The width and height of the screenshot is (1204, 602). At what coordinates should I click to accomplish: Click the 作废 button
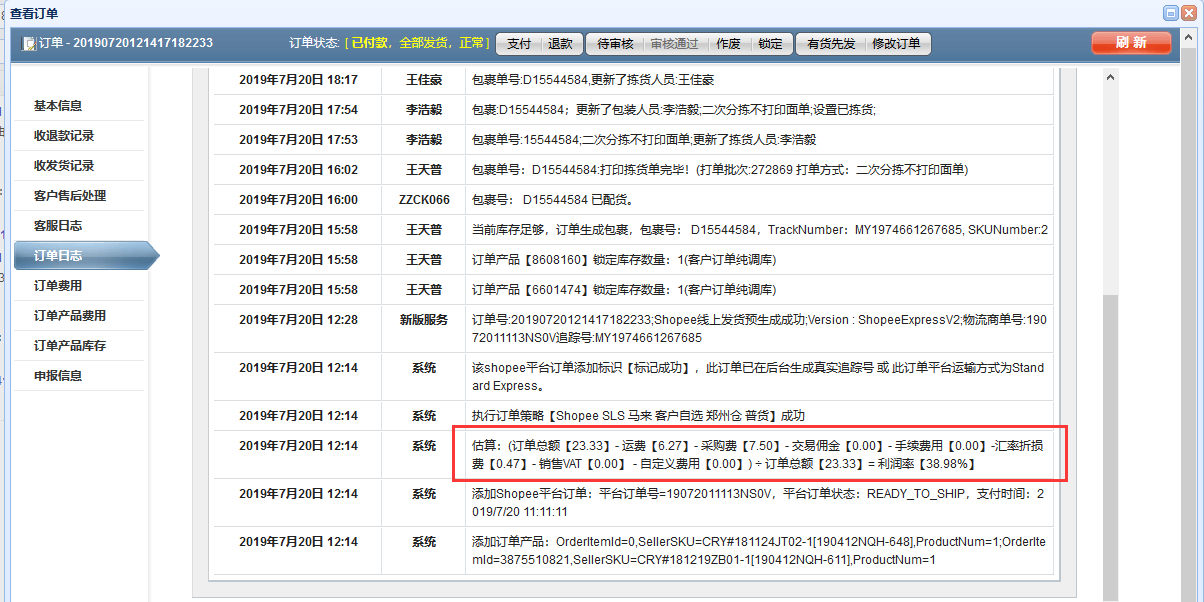point(728,44)
